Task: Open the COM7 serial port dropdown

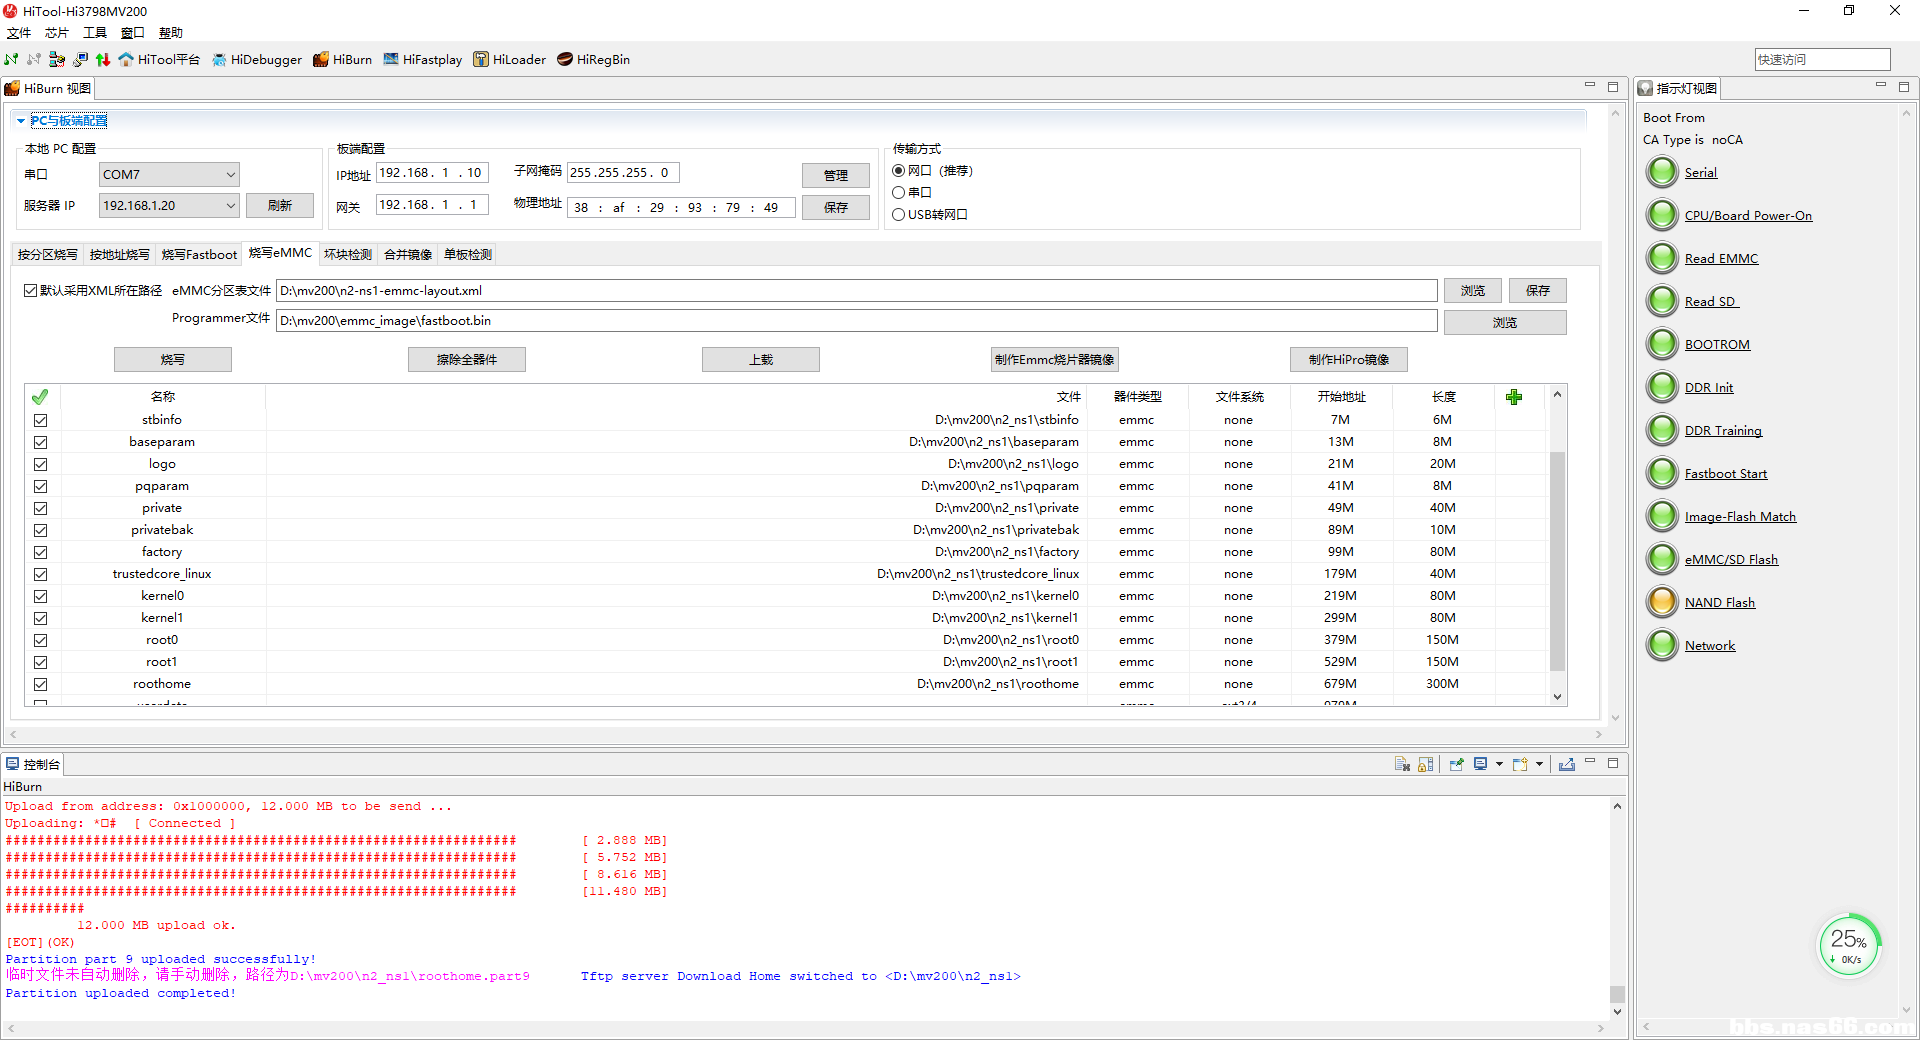Action: [230, 175]
